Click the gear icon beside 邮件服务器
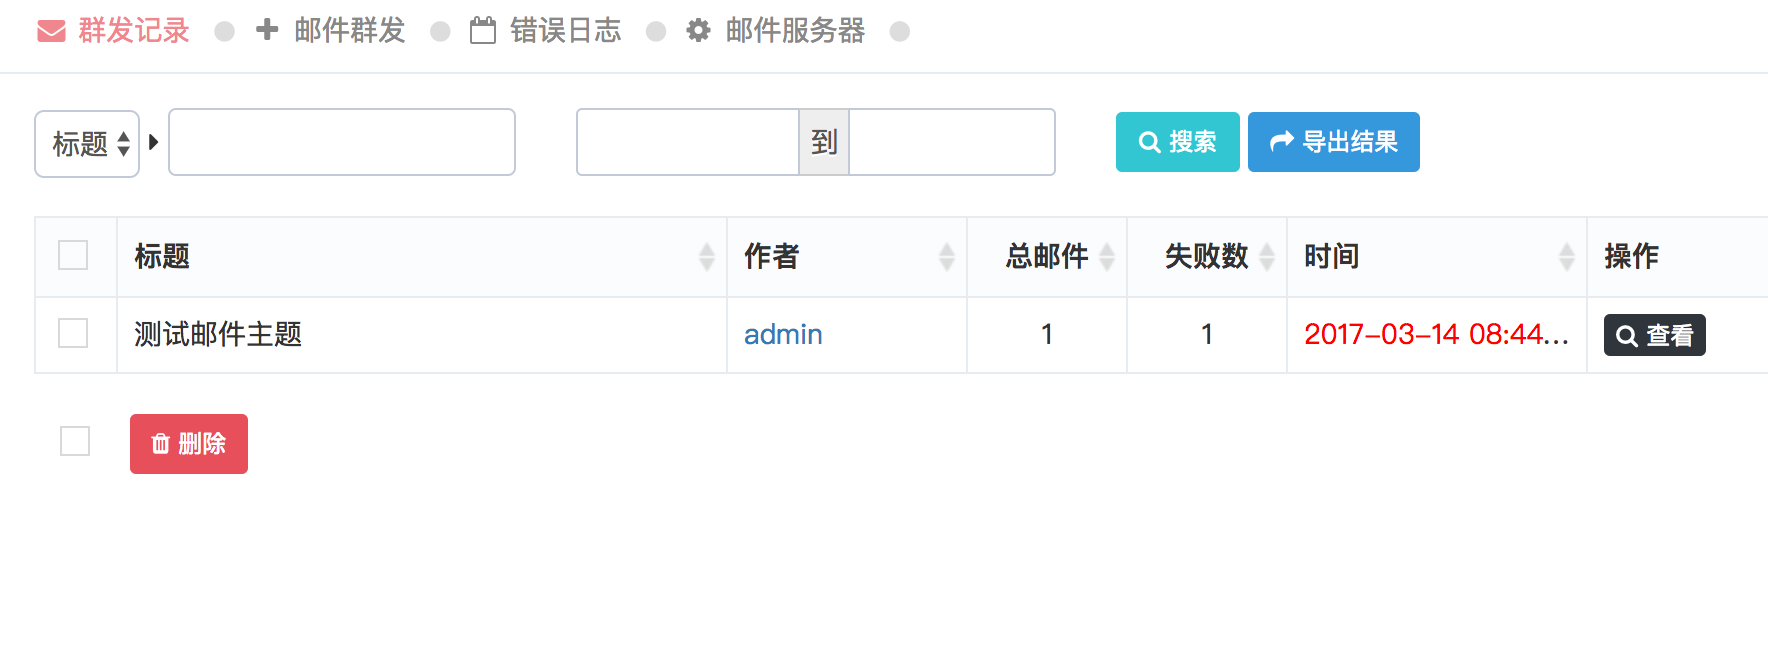This screenshot has height=666, width=1768. [x=699, y=31]
